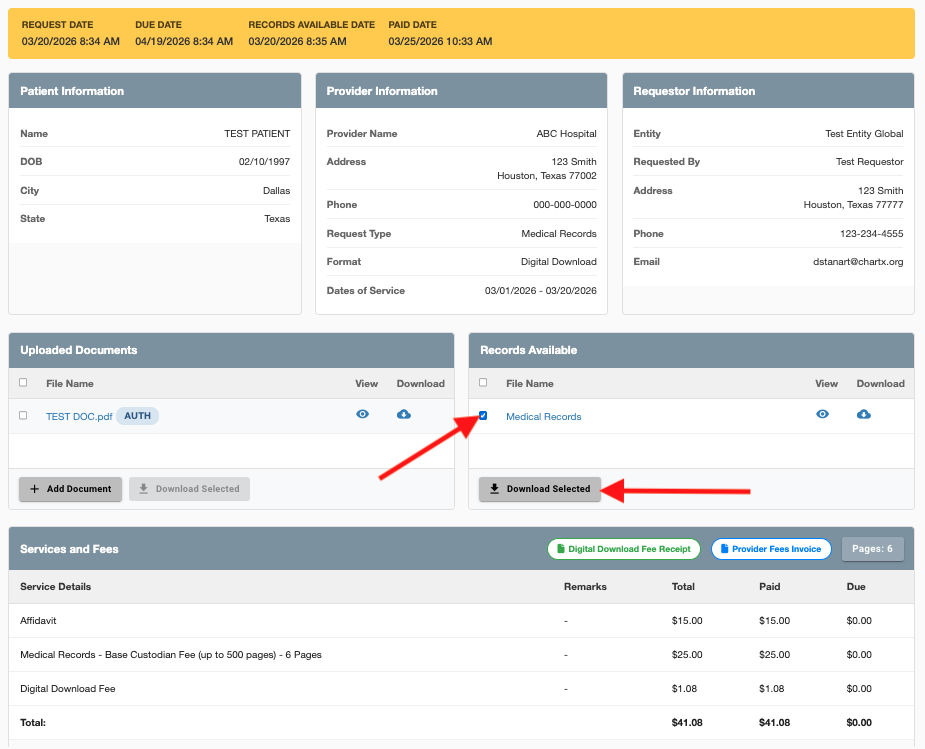Viewport: 925px width, 749px height.
Task: Click the patient city value Dallas
Action: click(277, 190)
